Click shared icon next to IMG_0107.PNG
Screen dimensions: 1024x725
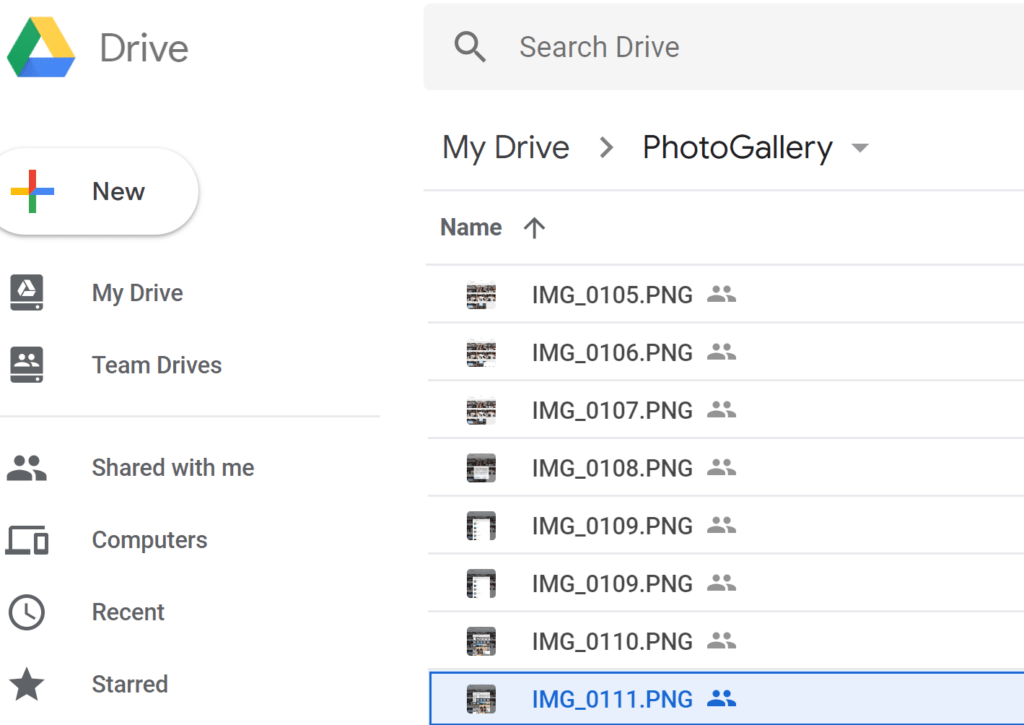click(x=722, y=410)
